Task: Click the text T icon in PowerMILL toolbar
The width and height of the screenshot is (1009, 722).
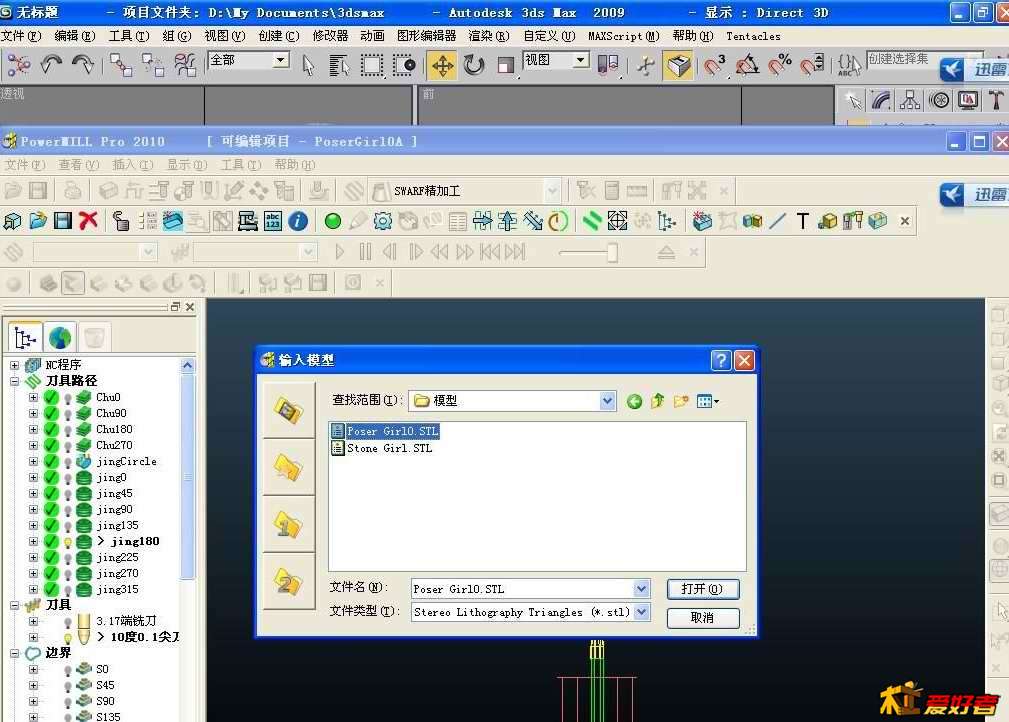Action: point(802,221)
